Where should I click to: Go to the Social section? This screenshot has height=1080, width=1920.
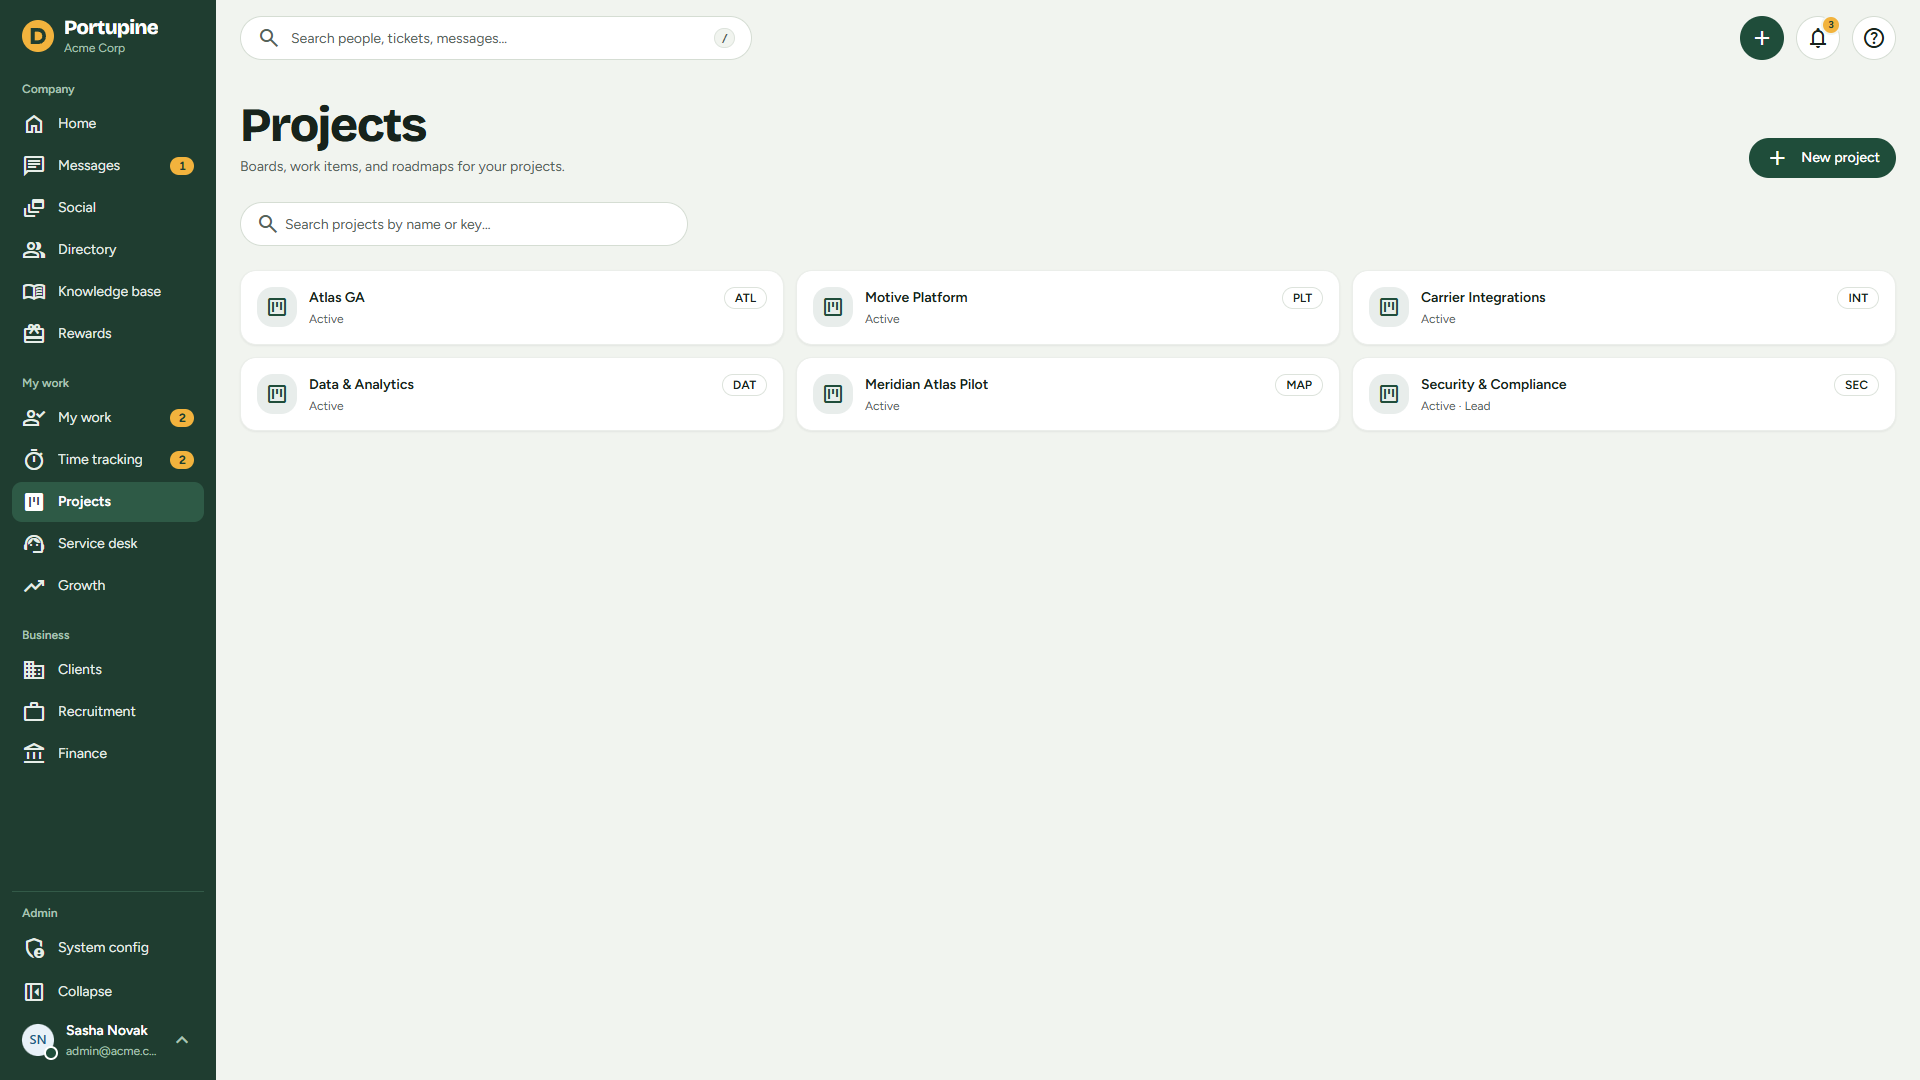coord(108,208)
